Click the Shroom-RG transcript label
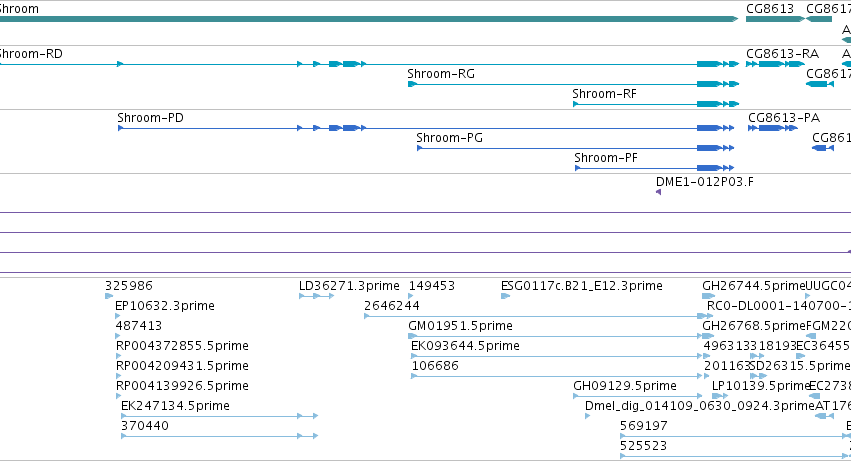Viewport: 851px width, 461px height. (441, 74)
